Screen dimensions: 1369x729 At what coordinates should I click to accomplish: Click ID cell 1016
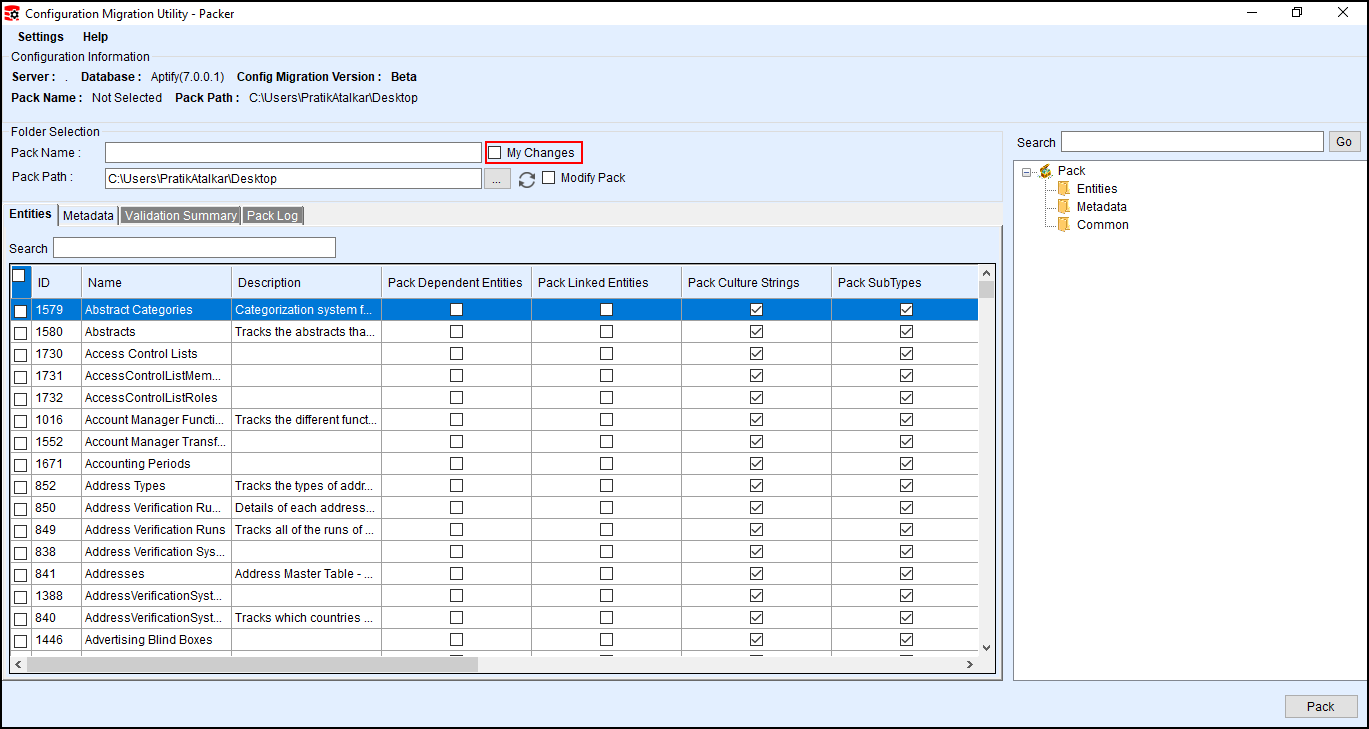pyautogui.click(x=56, y=420)
